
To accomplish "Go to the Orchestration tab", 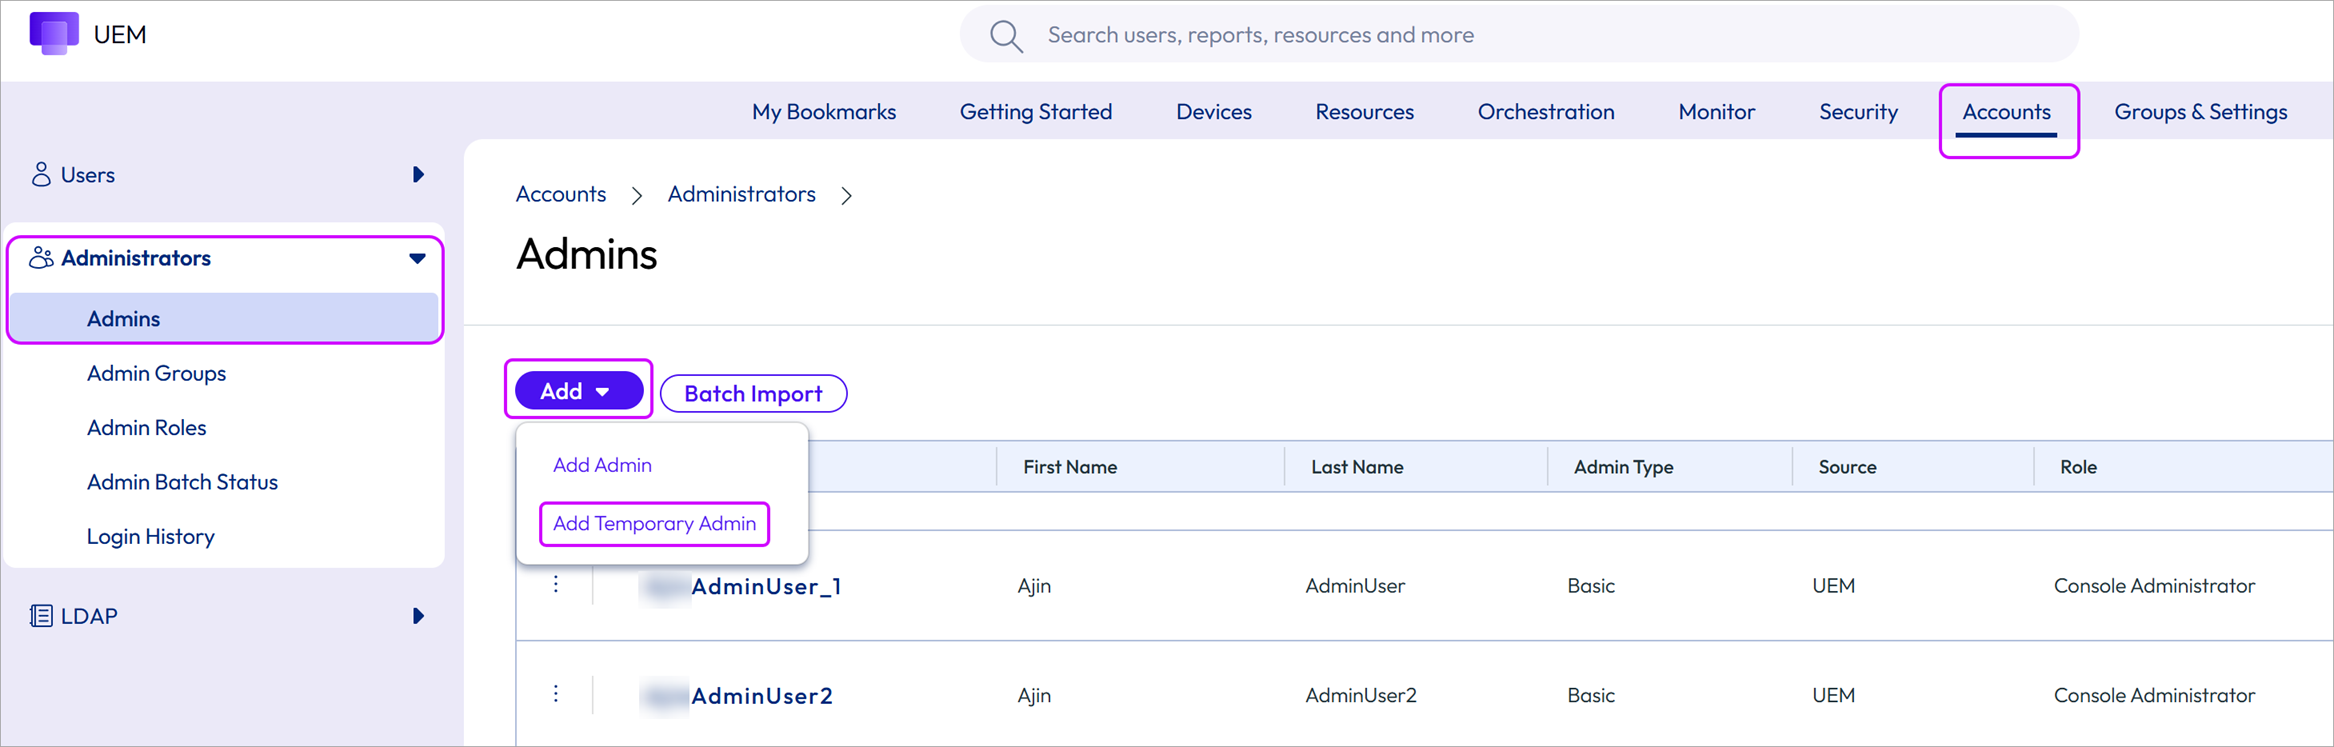I will [1546, 112].
